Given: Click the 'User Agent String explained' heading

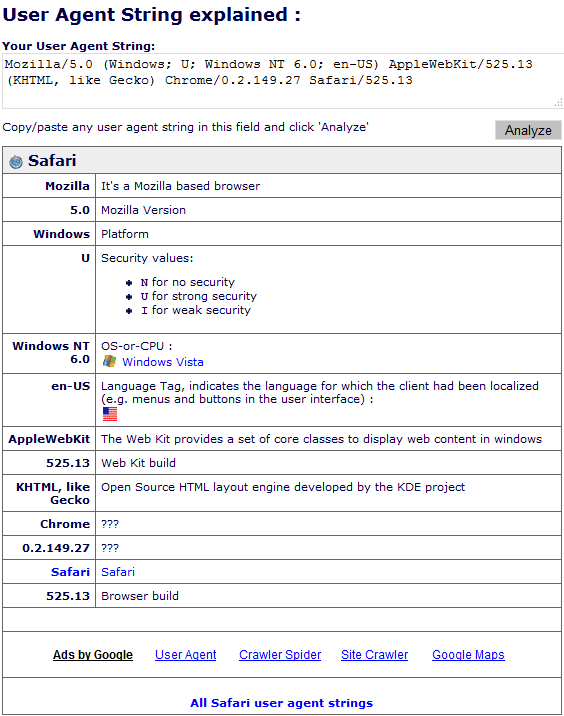Looking at the screenshot, I should coord(152,15).
